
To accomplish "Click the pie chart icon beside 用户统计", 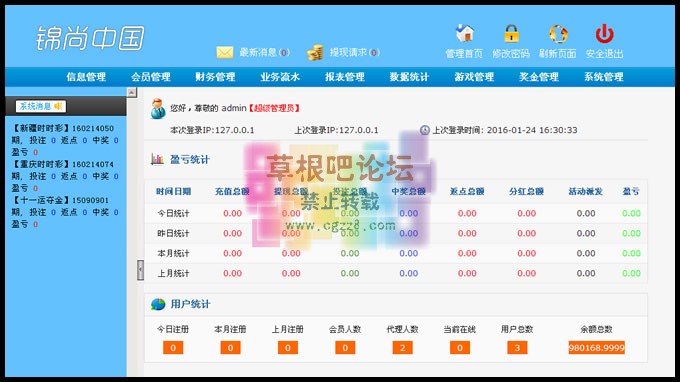I will 158,304.
